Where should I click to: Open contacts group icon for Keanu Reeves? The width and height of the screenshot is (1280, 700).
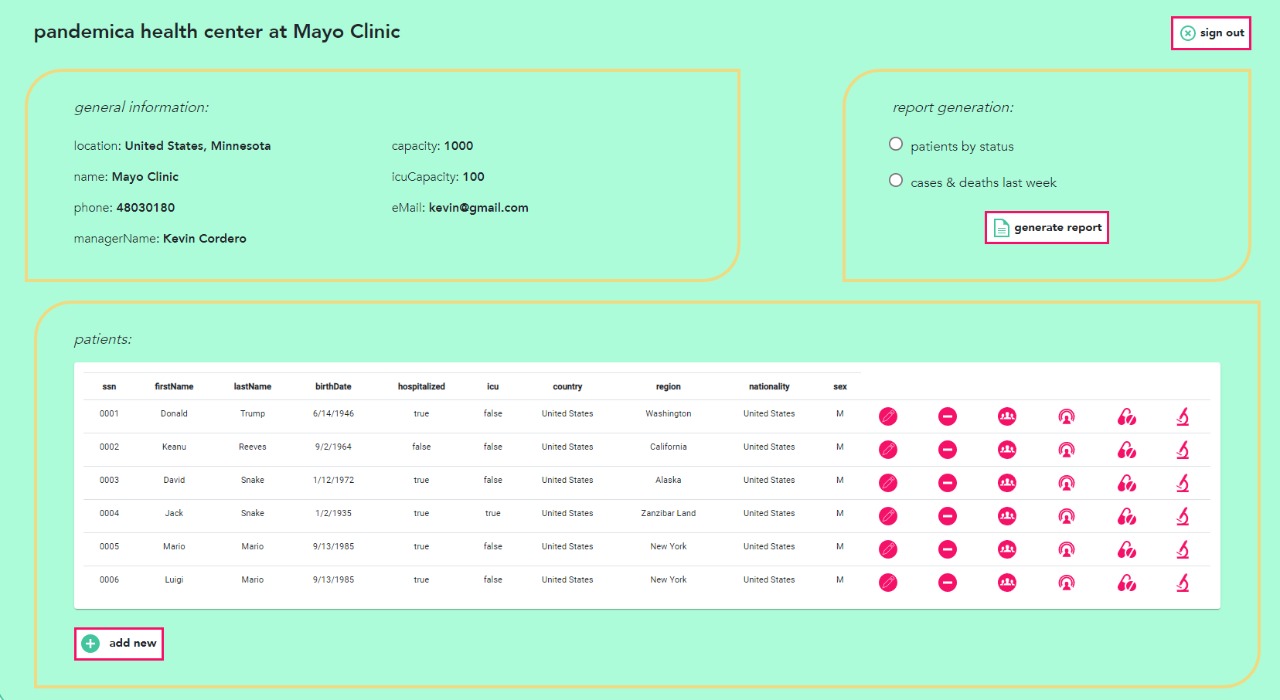click(x=1007, y=450)
